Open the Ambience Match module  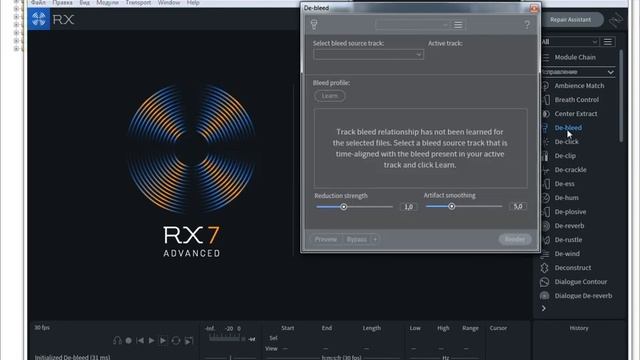(579, 86)
